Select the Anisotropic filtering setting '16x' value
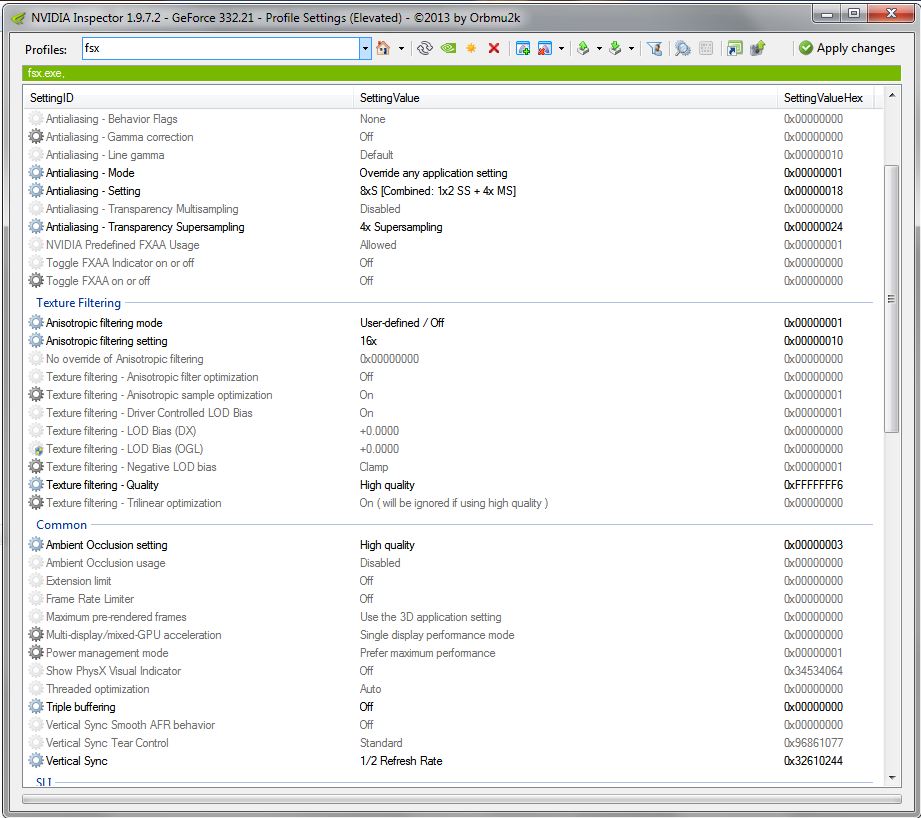Screen dimensions: 921x818 click(x=368, y=341)
